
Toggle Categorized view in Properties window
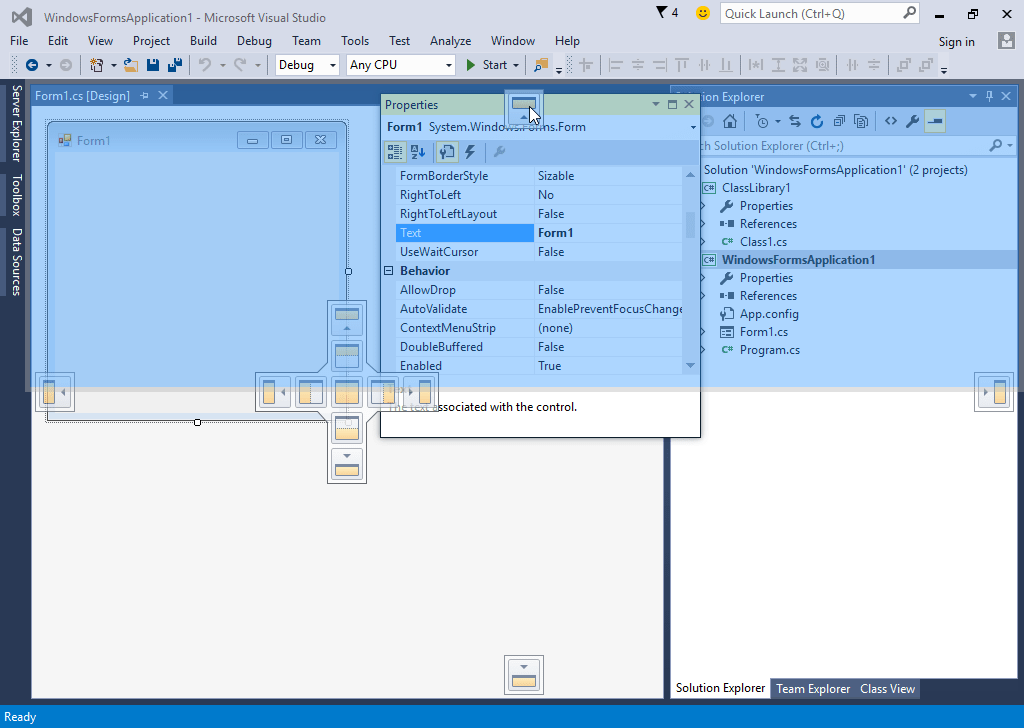point(394,152)
